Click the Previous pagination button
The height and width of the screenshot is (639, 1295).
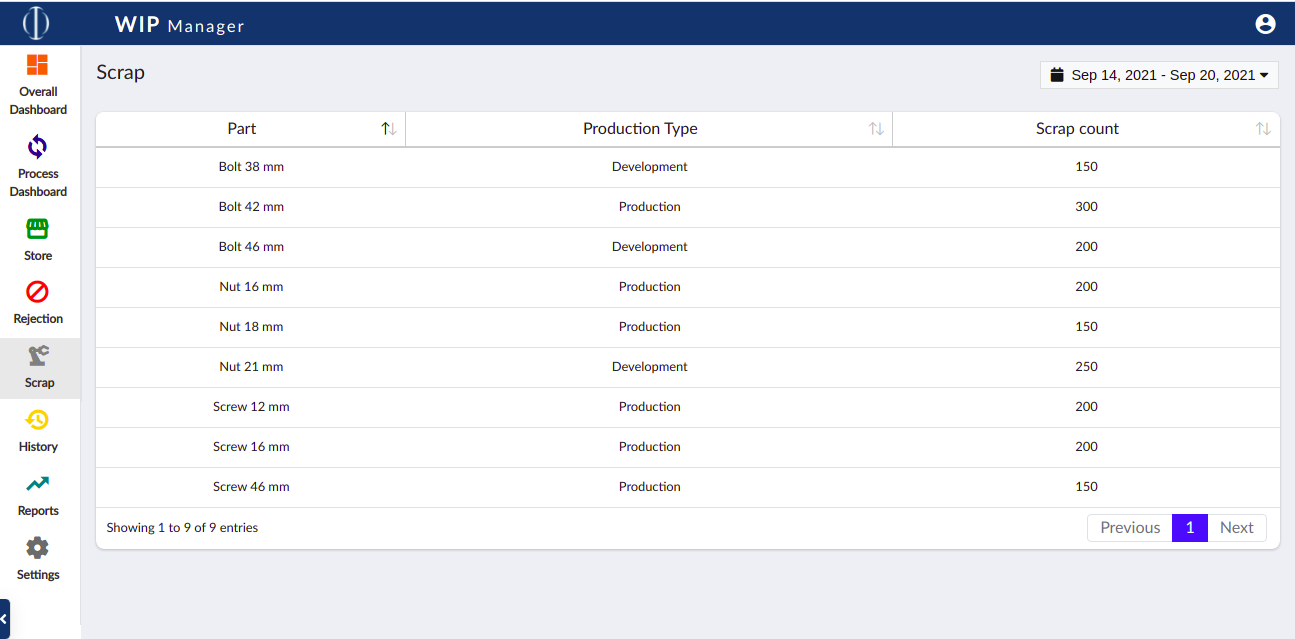pos(1130,528)
